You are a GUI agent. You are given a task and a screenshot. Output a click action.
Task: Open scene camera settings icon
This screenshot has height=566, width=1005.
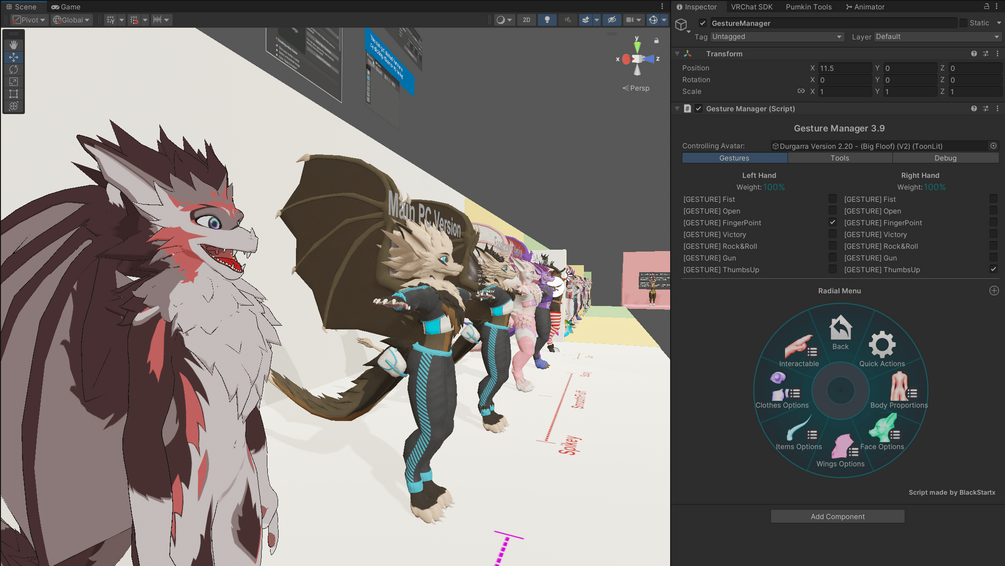click(x=632, y=20)
